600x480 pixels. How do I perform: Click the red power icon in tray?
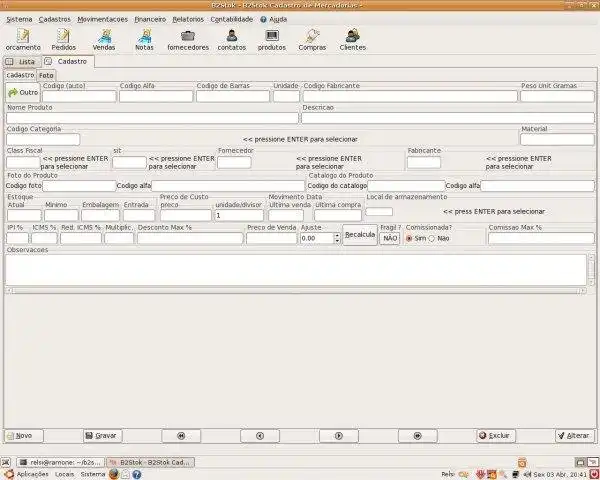[593, 474]
